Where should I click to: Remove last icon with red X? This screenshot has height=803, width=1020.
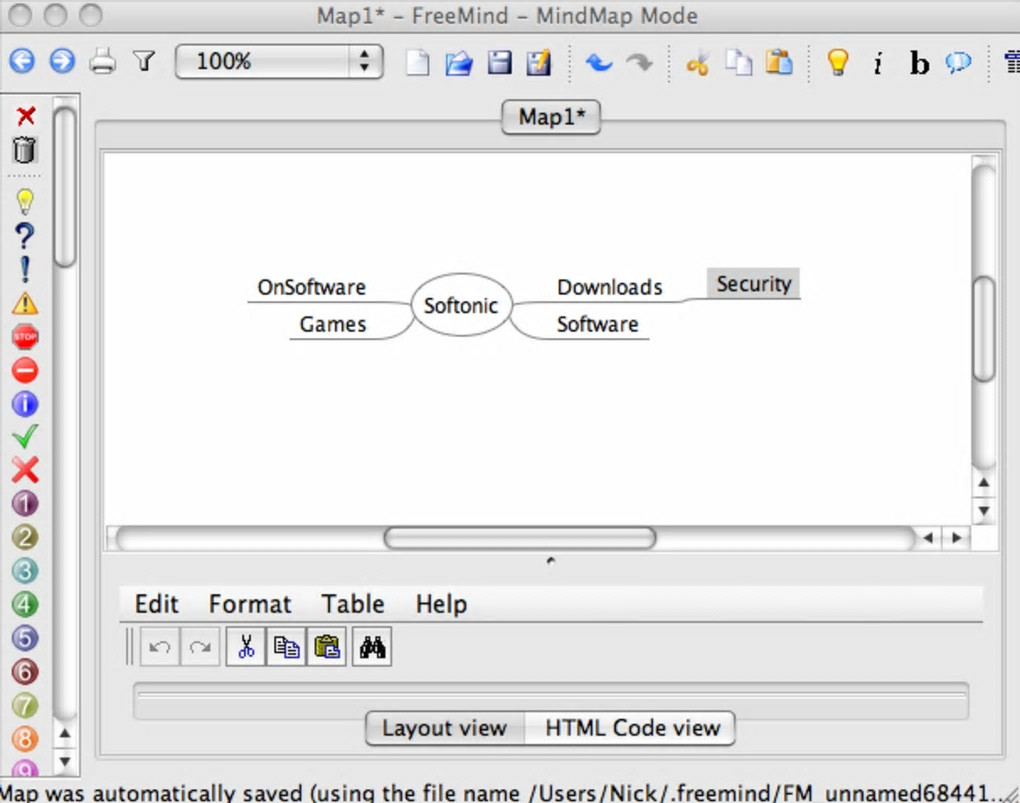(x=26, y=116)
